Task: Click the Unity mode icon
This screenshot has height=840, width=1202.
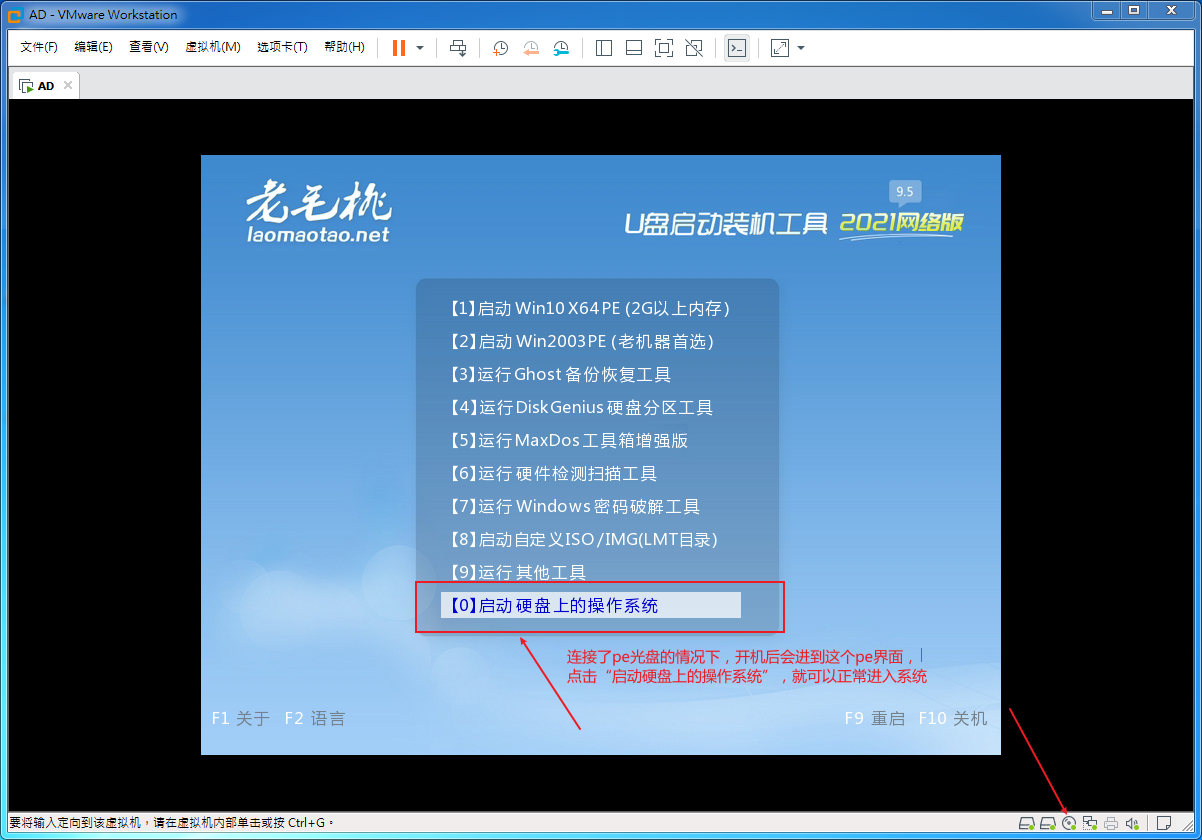Action: 694,47
